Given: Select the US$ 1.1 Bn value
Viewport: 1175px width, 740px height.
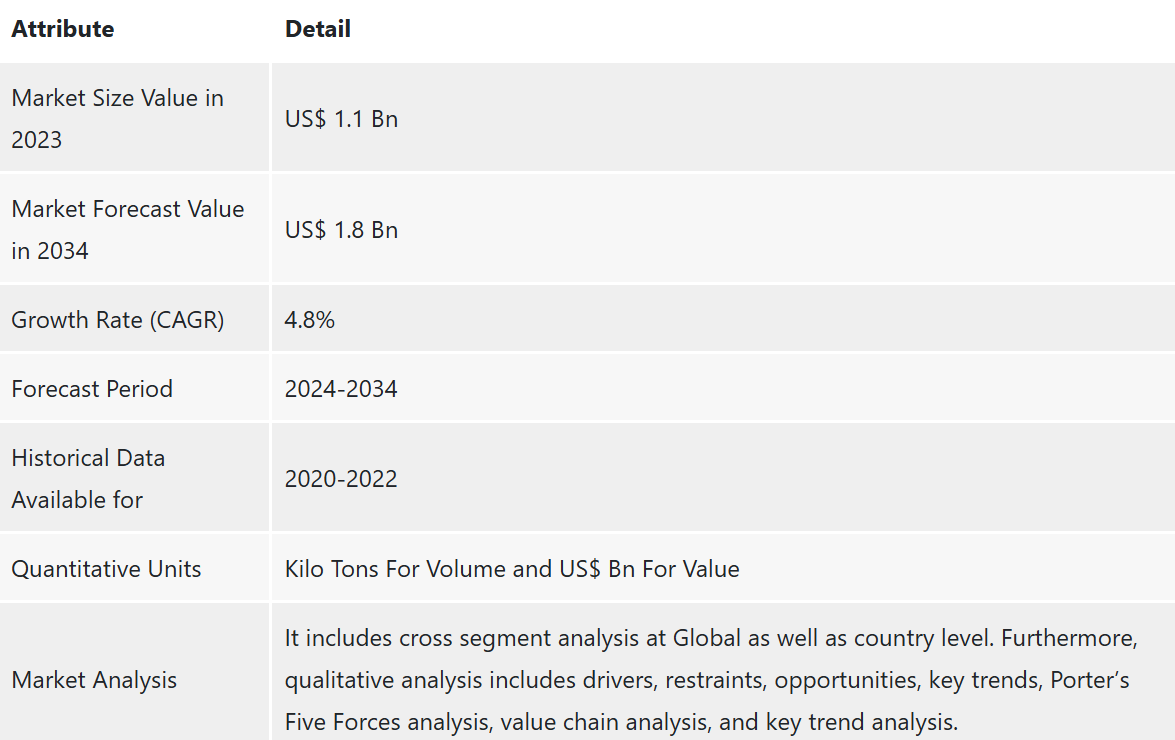Looking at the screenshot, I should click(341, 119).
